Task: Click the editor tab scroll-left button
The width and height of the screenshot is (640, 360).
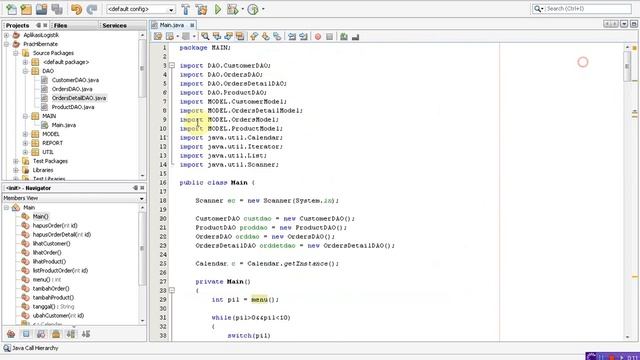Action: pos(607,24)
